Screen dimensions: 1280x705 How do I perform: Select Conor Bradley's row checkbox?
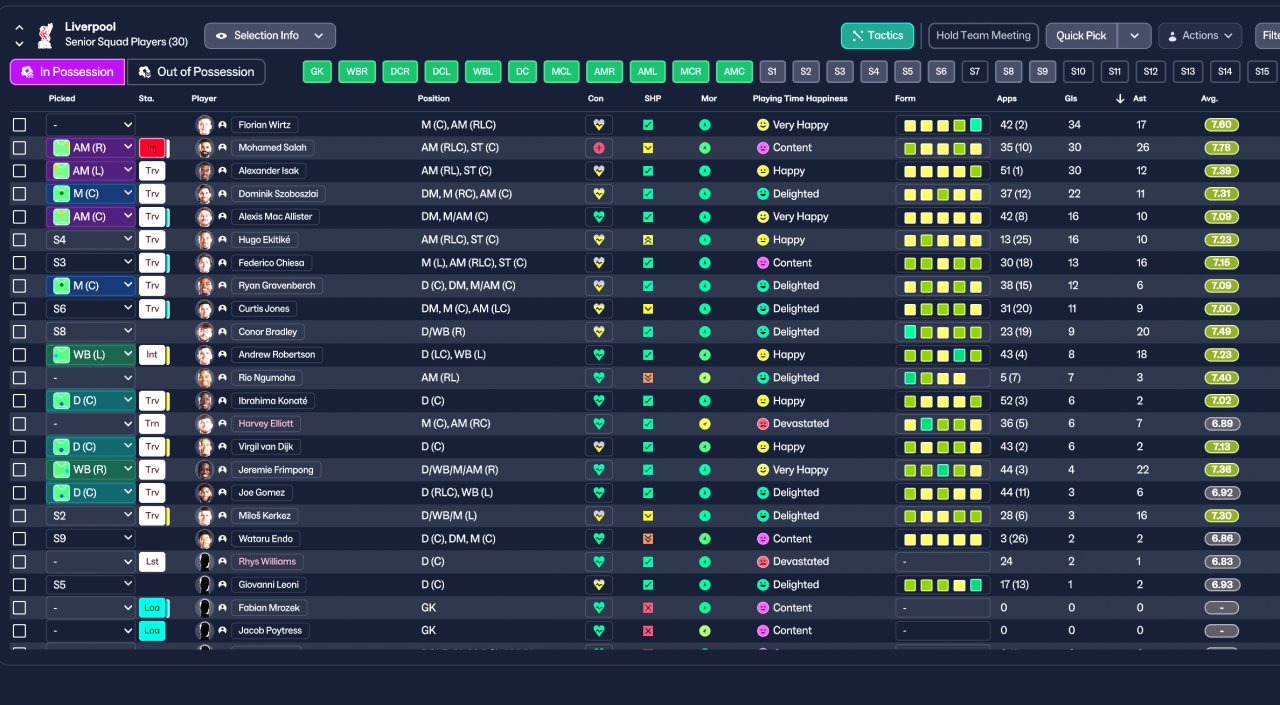(x=19, y=332)
